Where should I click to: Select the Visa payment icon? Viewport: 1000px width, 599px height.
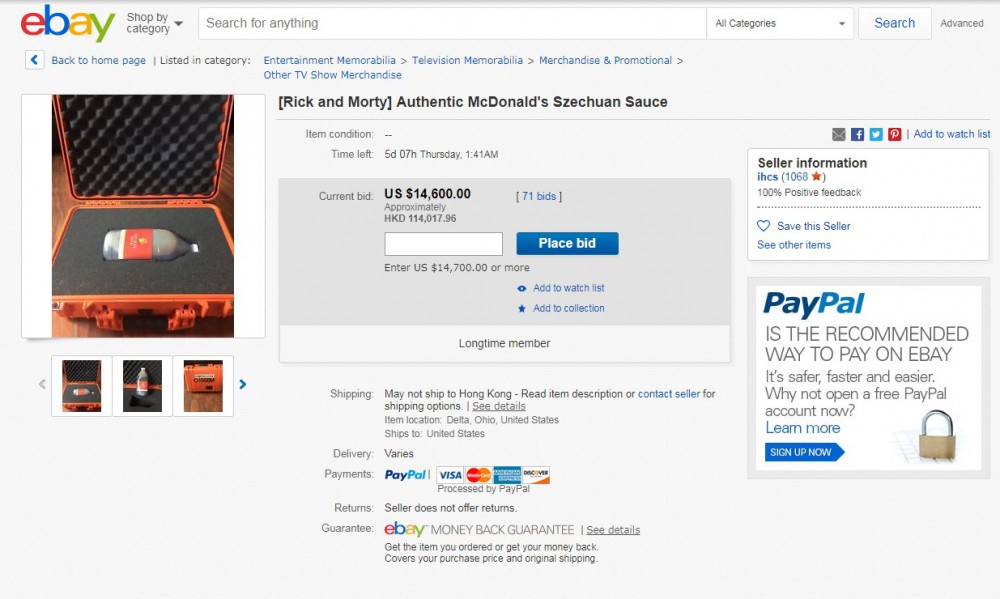point(451,474)
